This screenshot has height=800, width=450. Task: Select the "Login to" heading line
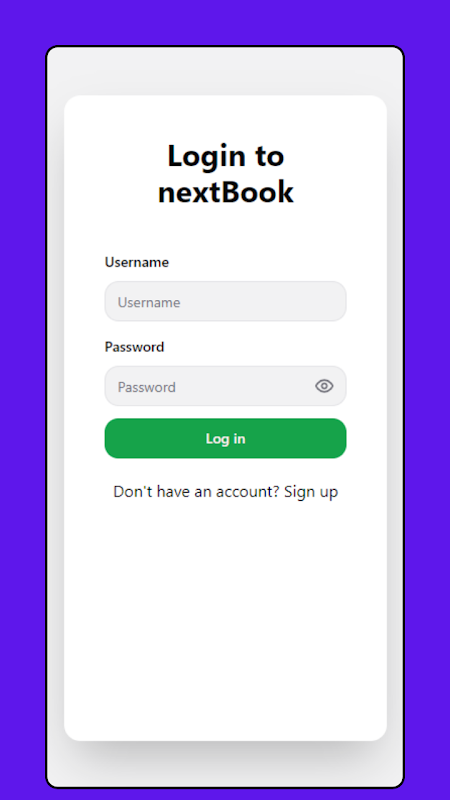click(x=226, y=156)
